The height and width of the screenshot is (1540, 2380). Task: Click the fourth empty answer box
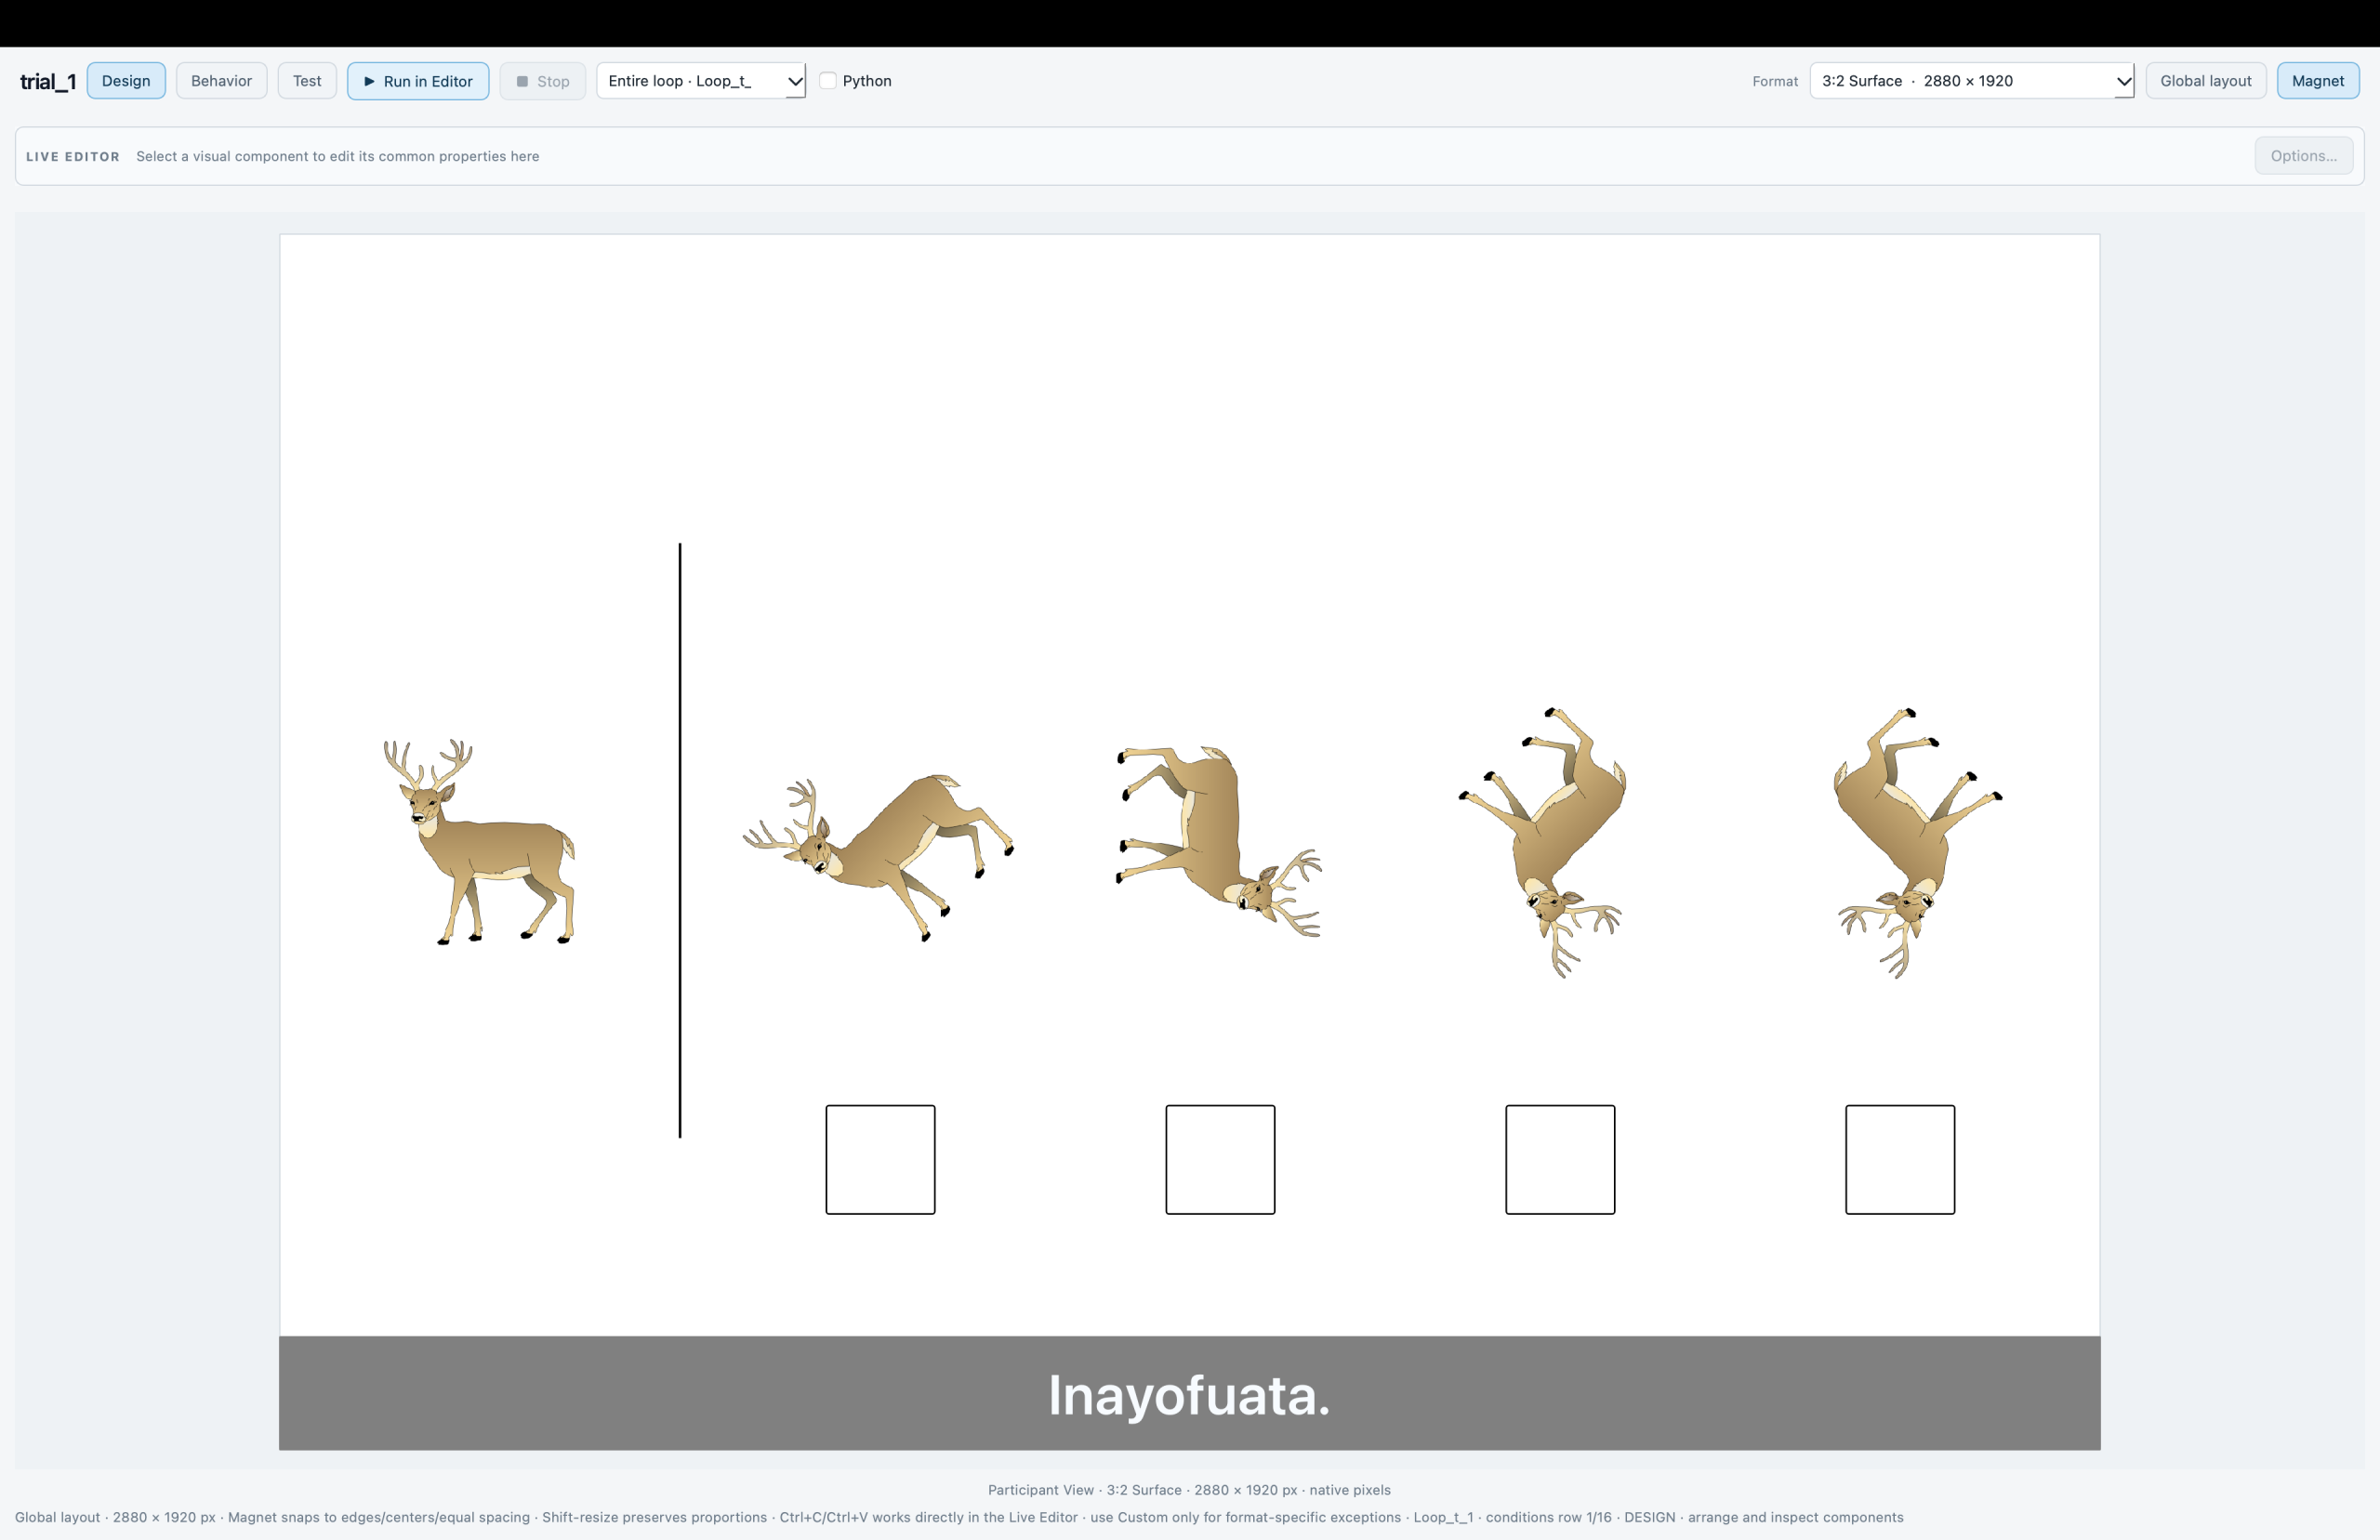1901,1160
